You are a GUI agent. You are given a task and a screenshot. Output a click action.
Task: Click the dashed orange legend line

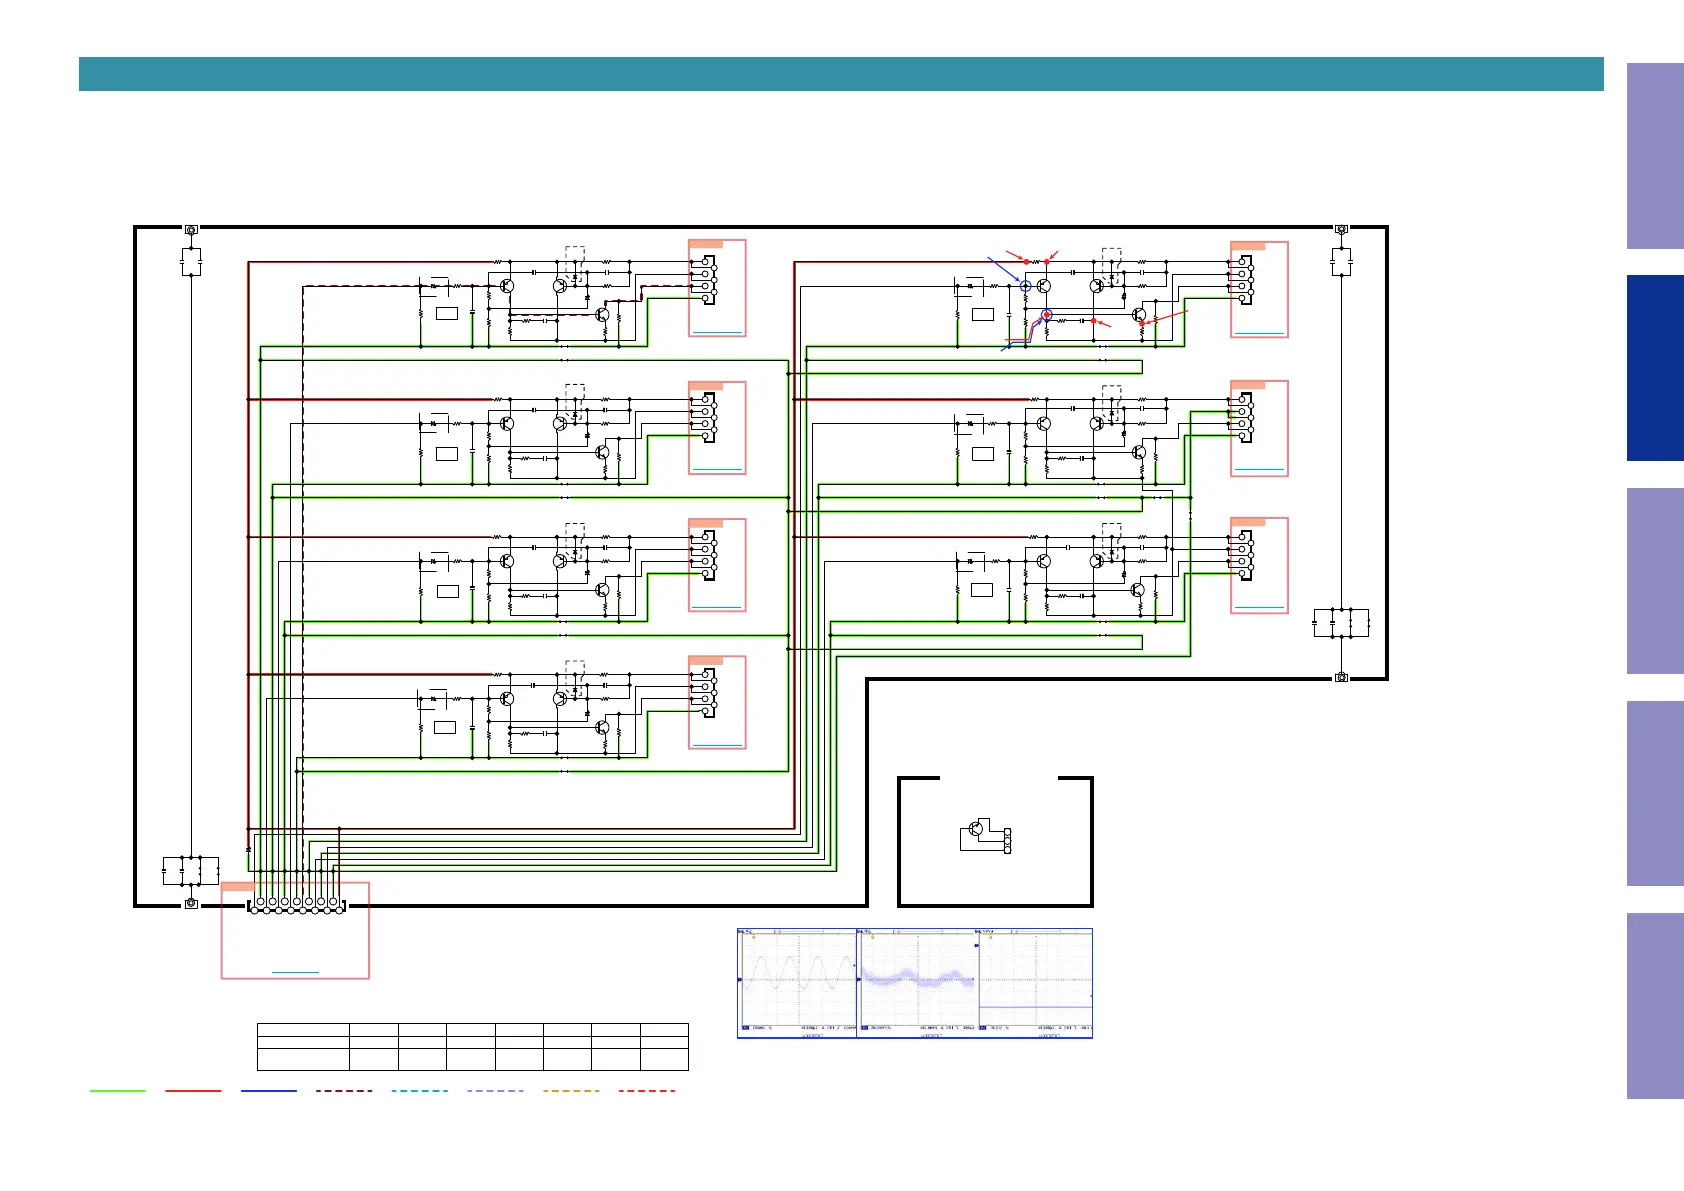571,1090
